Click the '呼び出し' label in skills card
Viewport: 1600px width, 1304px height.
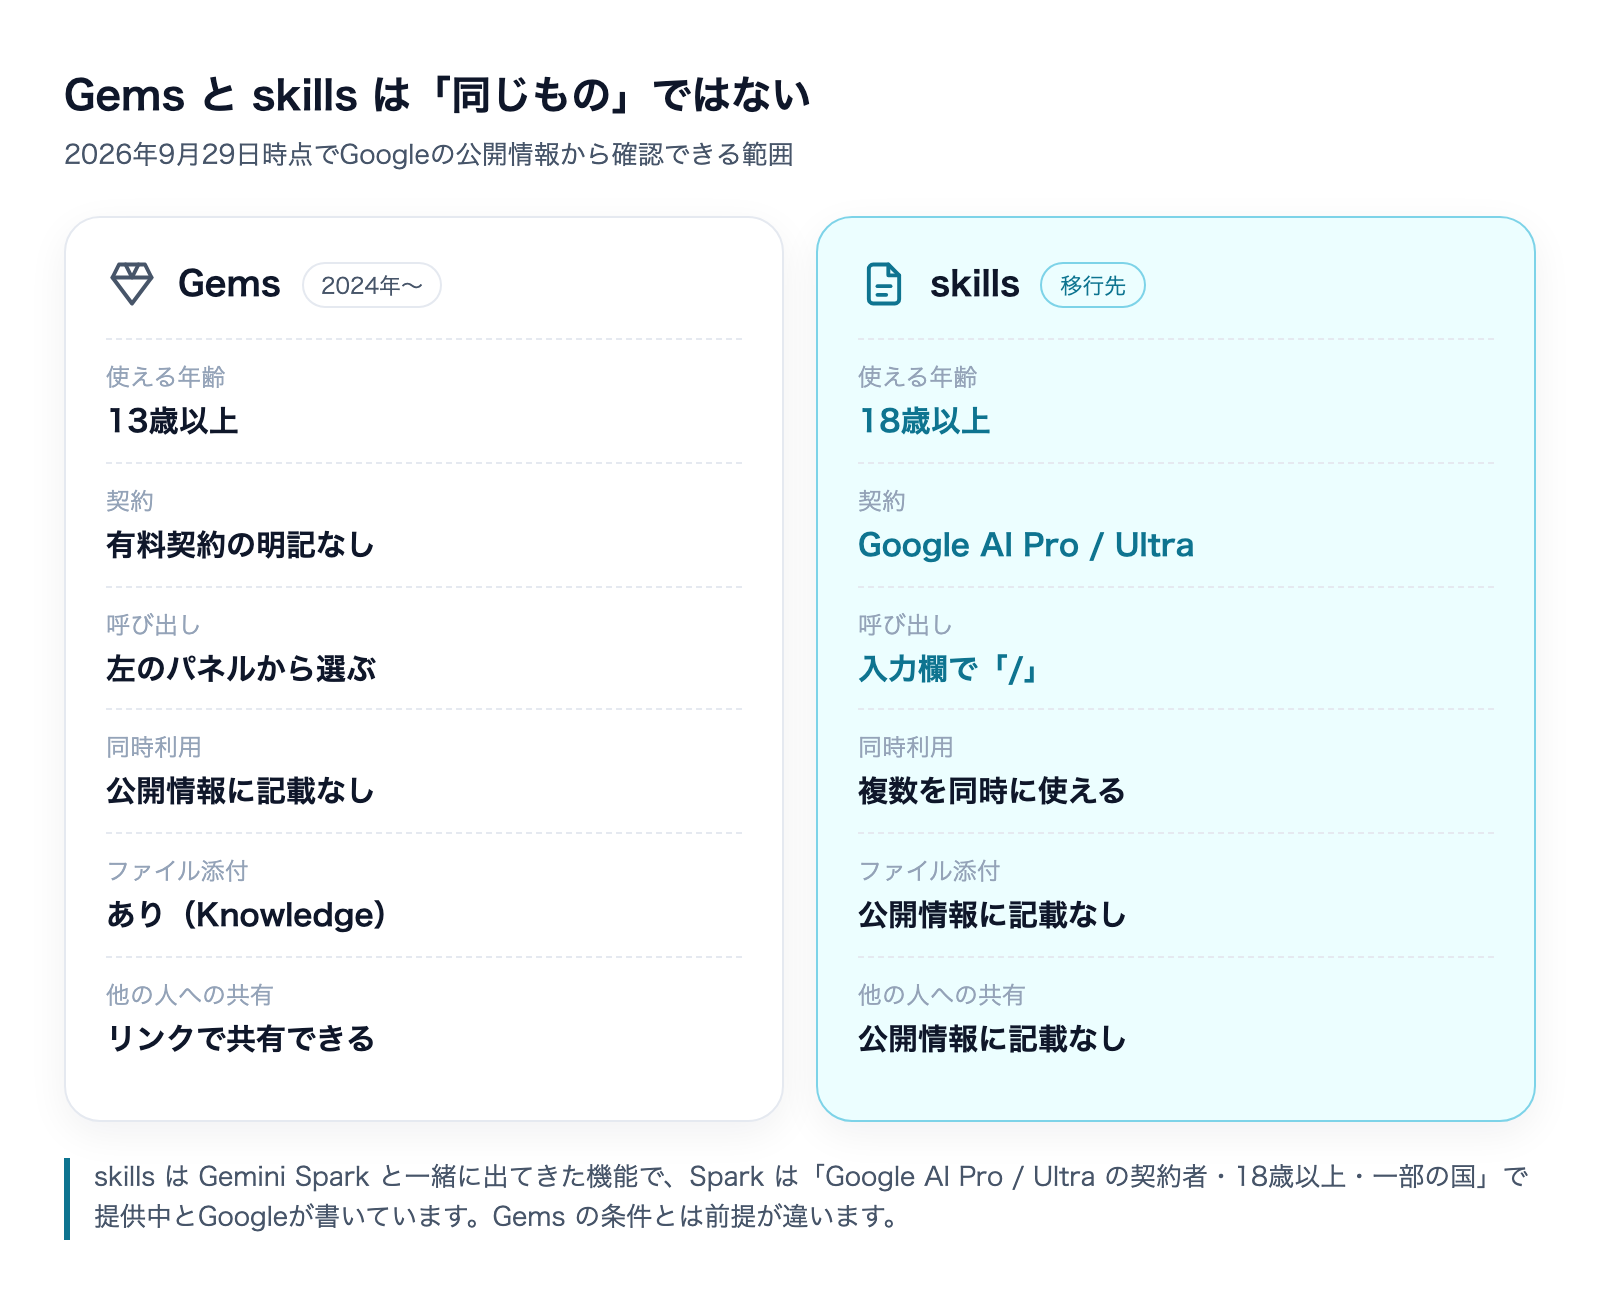pyautogui.click(x=906, y=625)
